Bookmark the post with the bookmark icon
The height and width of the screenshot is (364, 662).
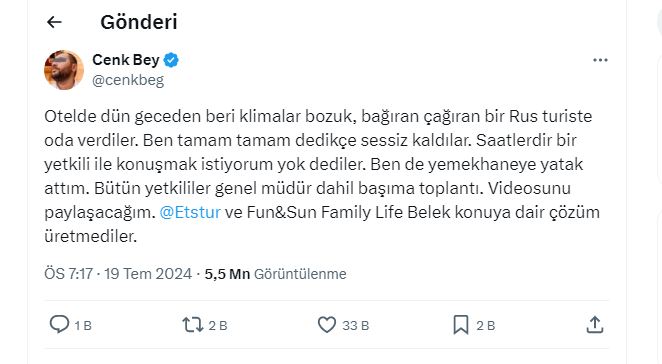461,325
